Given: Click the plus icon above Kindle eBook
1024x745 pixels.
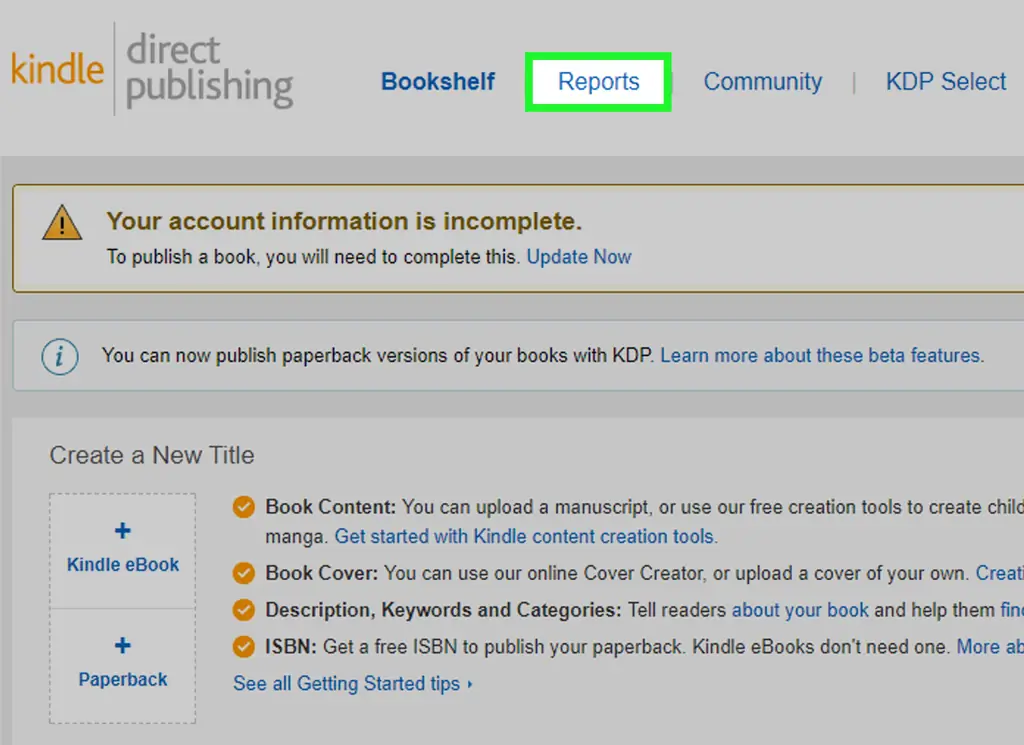Looking at the screenshot, I should point(123,531).
